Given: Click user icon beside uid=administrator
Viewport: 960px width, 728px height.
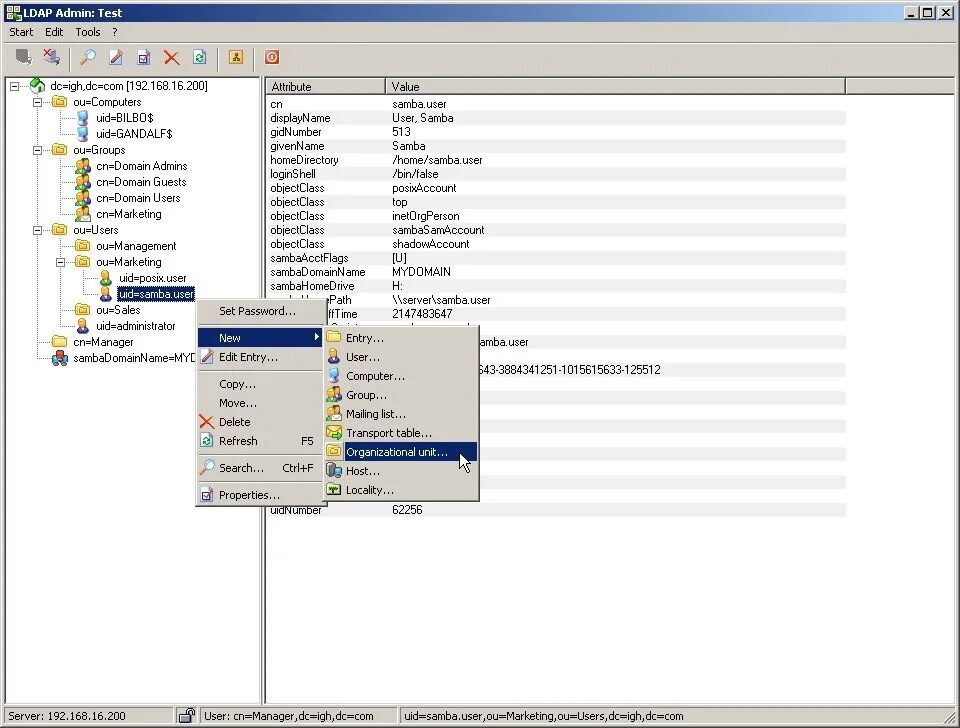Looking at the screenshot, I should 83,326.
